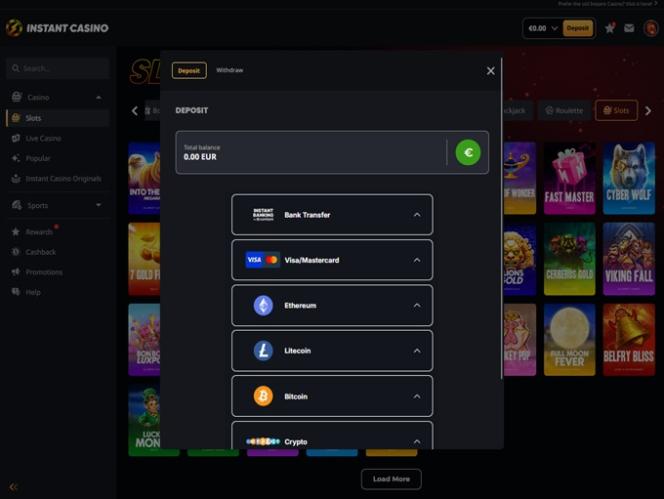Click the Litecoin coin icon
Screen dimensions: 664x499
click(x=263, y=351)
